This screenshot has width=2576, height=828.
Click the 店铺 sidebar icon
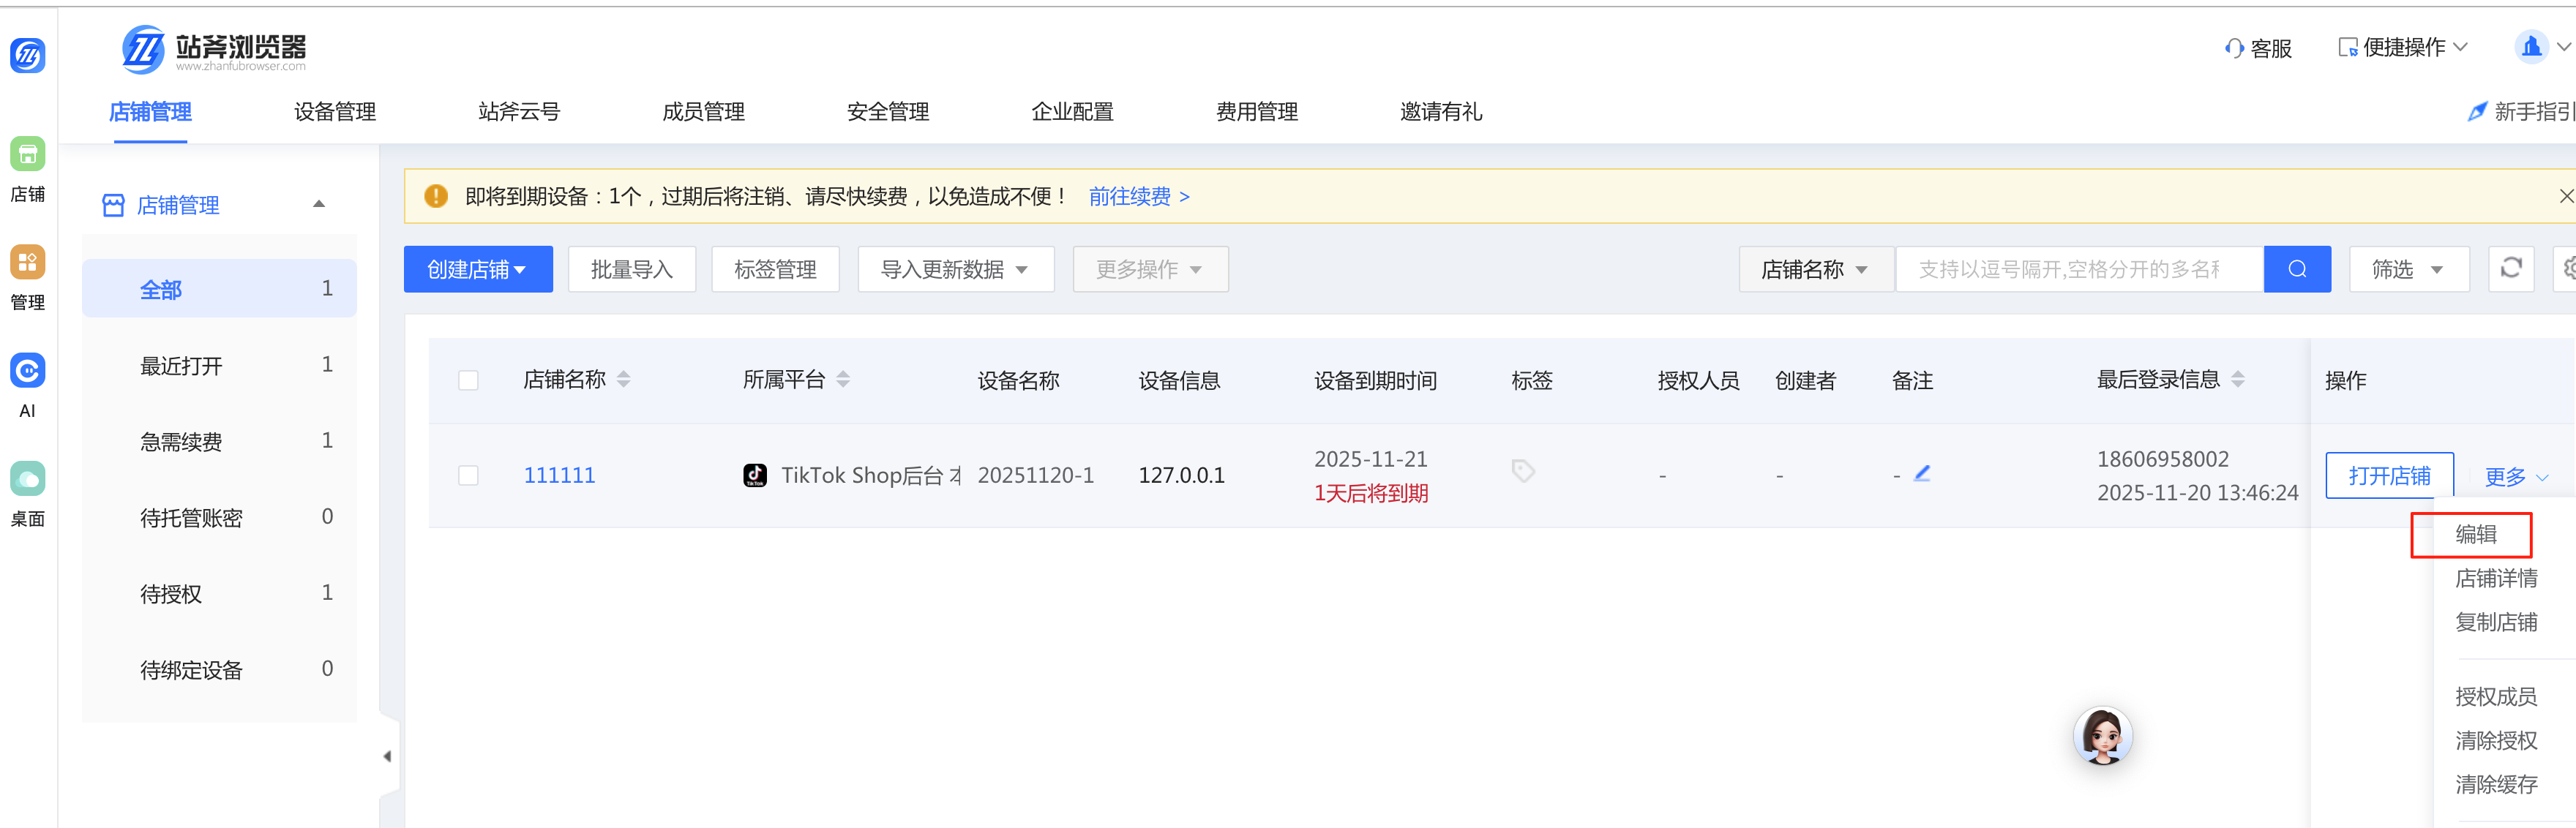pos(27,155)
